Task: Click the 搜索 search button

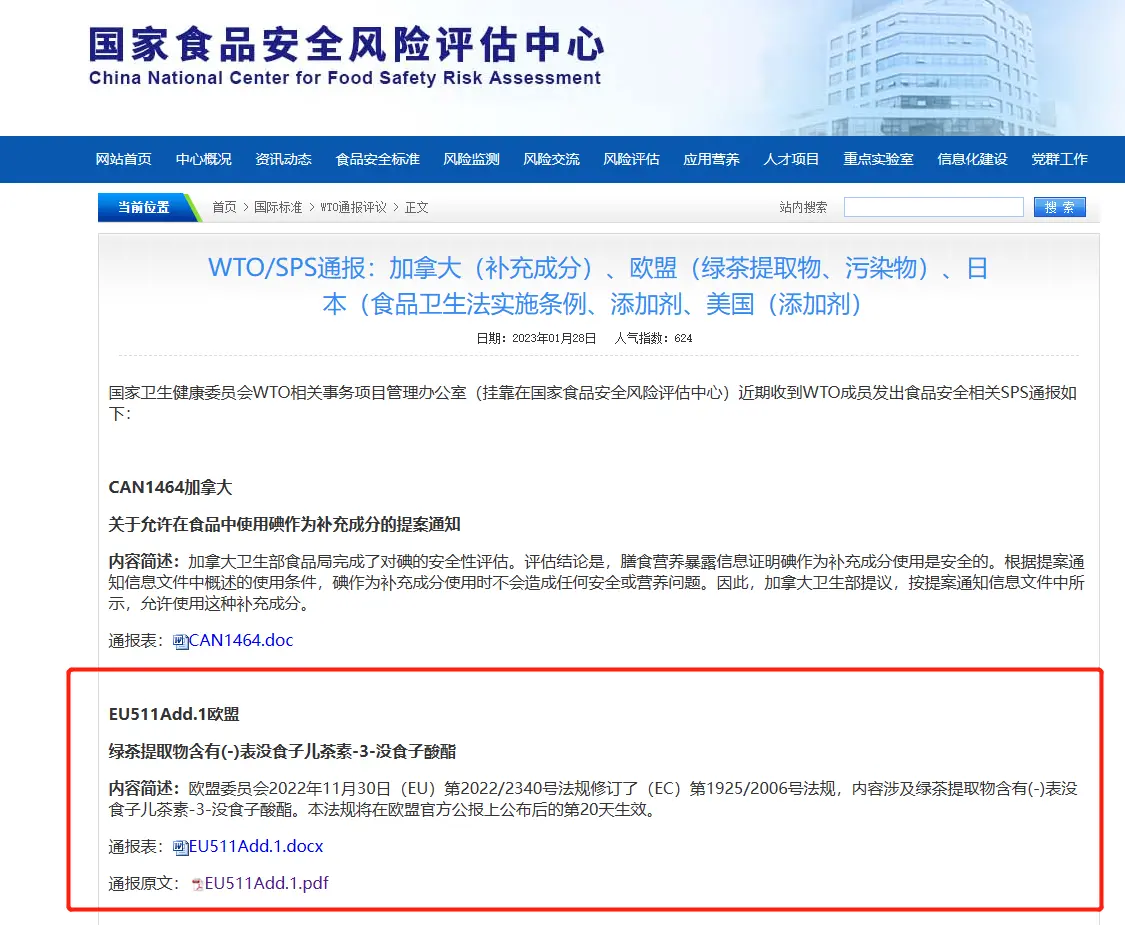Action: 1060,207
